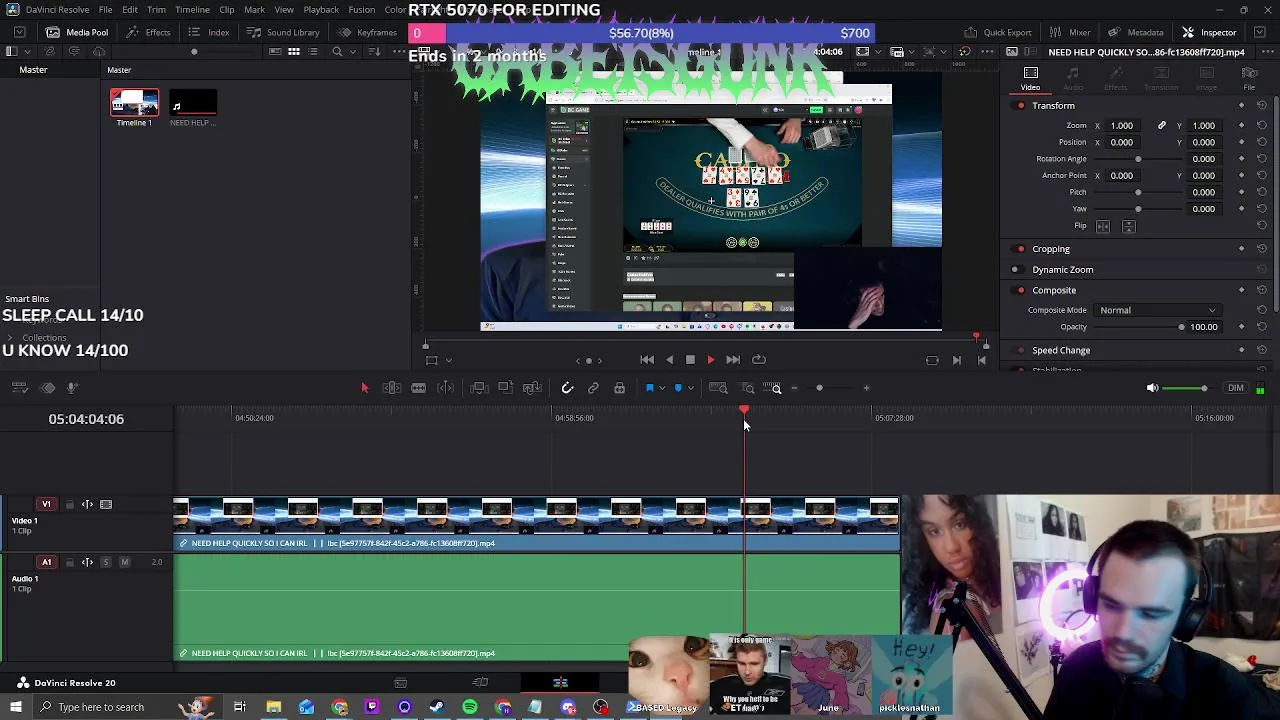
Task: Toggle Position Lock padlock icon
Action: (619, 388)
